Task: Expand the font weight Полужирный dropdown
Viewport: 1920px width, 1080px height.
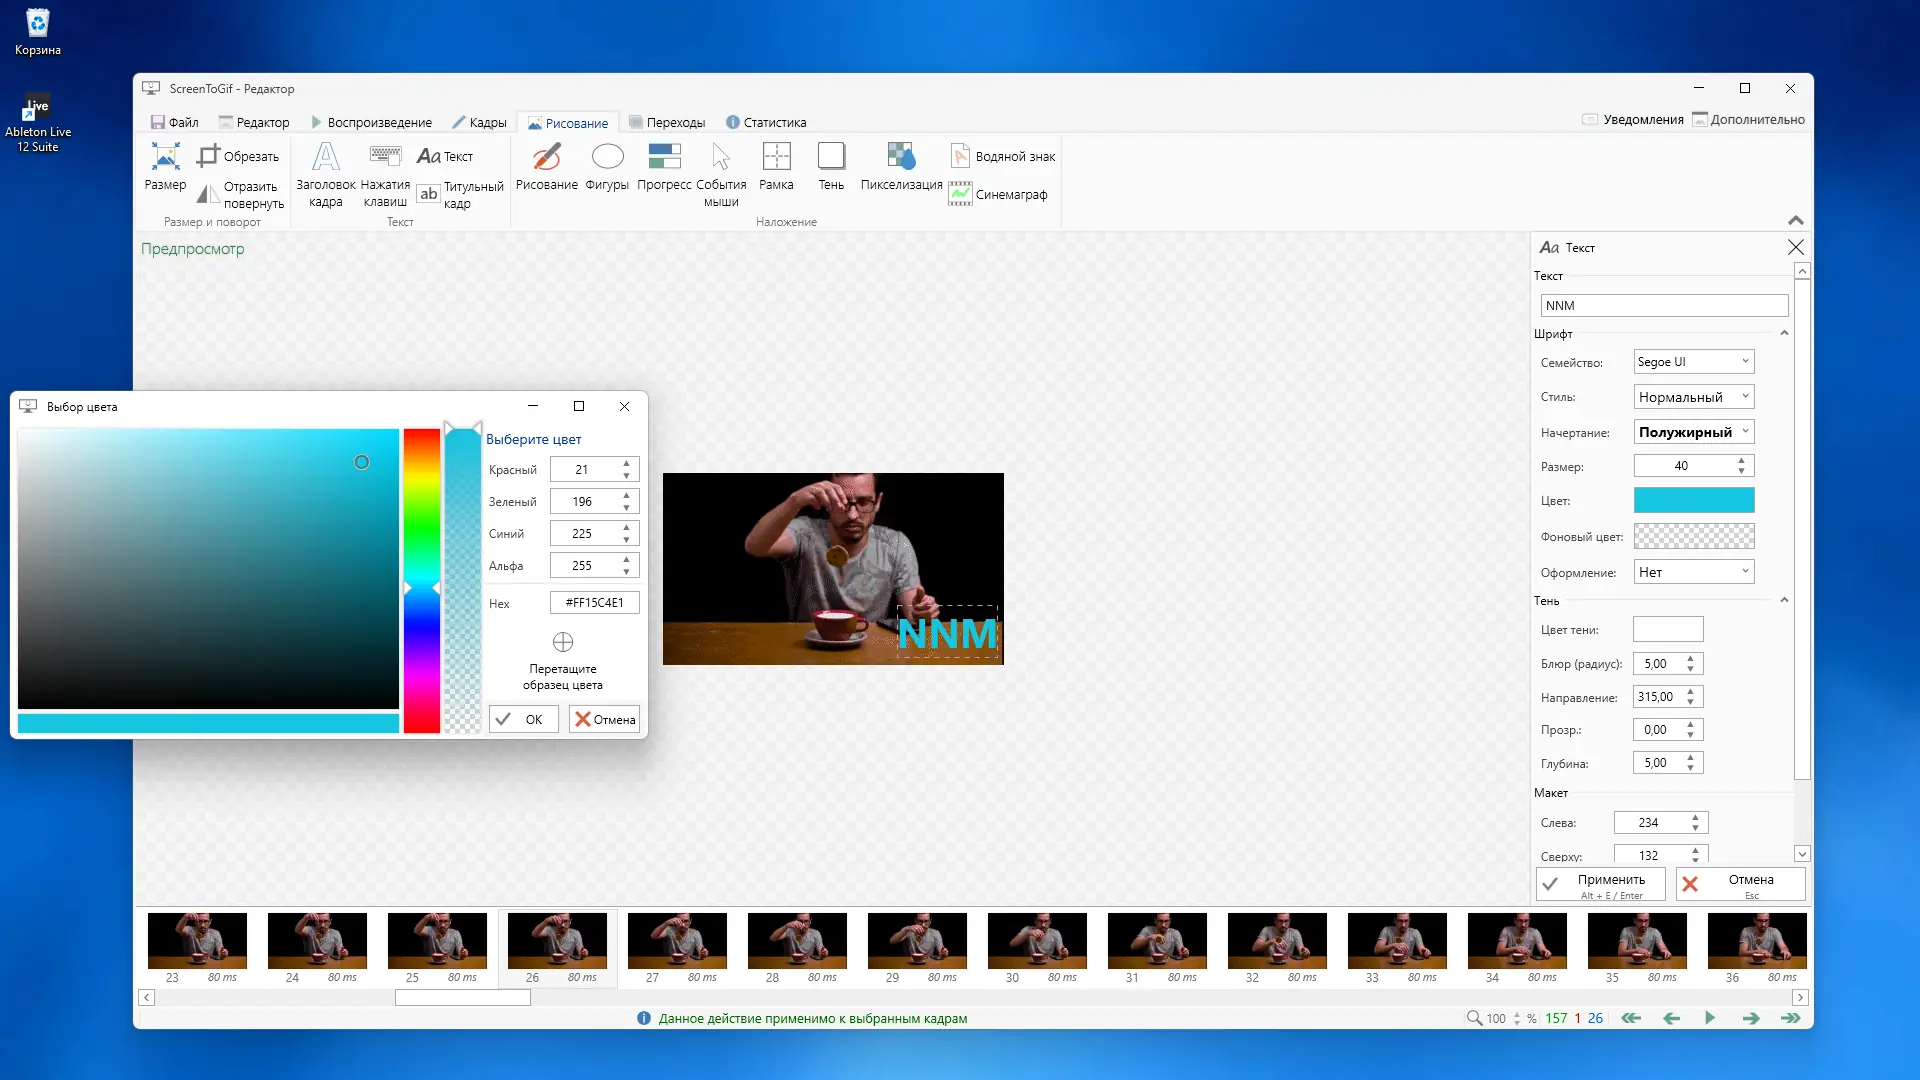Action: click(1694, 432)
